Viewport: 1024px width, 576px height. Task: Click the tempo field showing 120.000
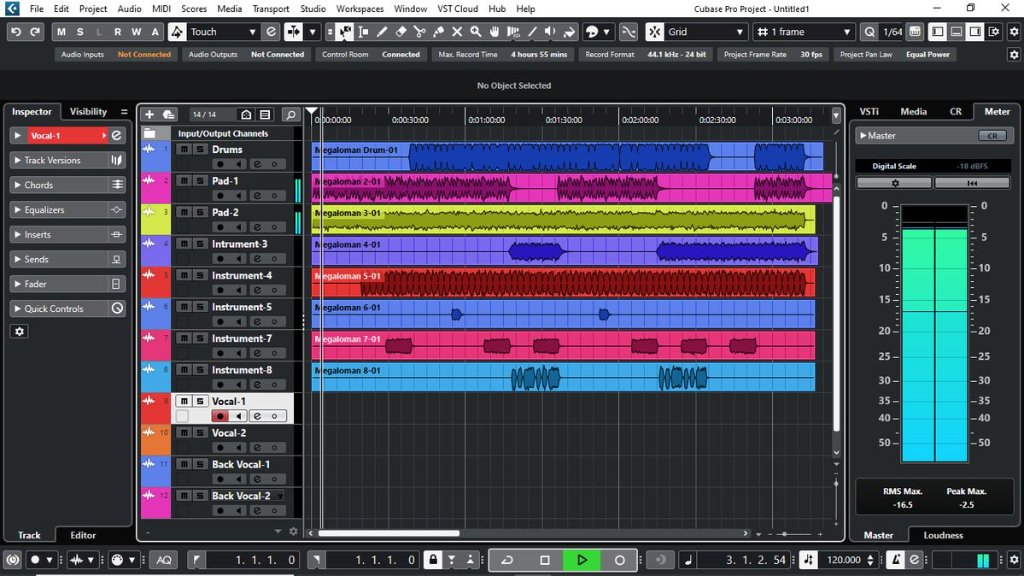pyautogui.click(x=845, y=560)
